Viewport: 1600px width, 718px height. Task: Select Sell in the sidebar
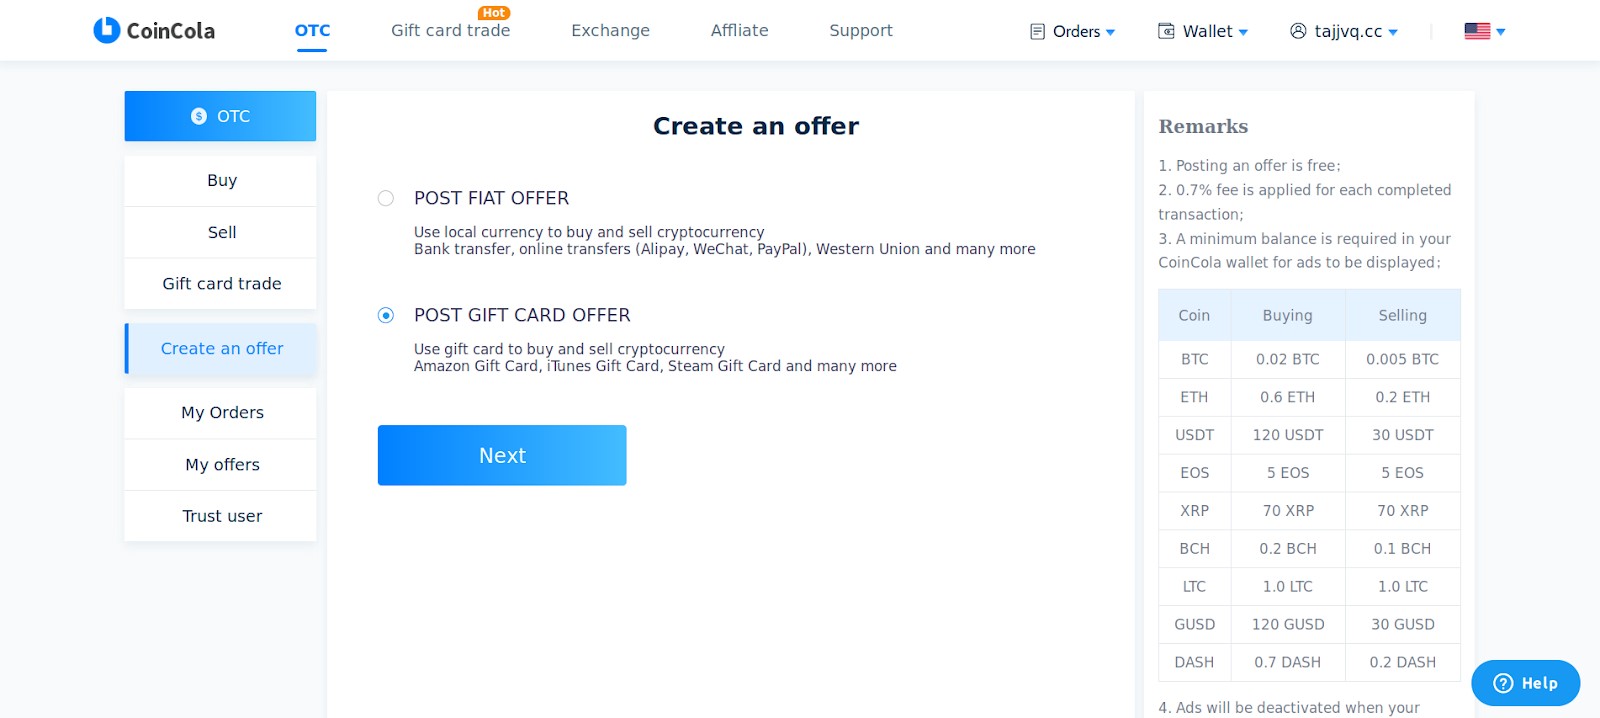(220, 233)
